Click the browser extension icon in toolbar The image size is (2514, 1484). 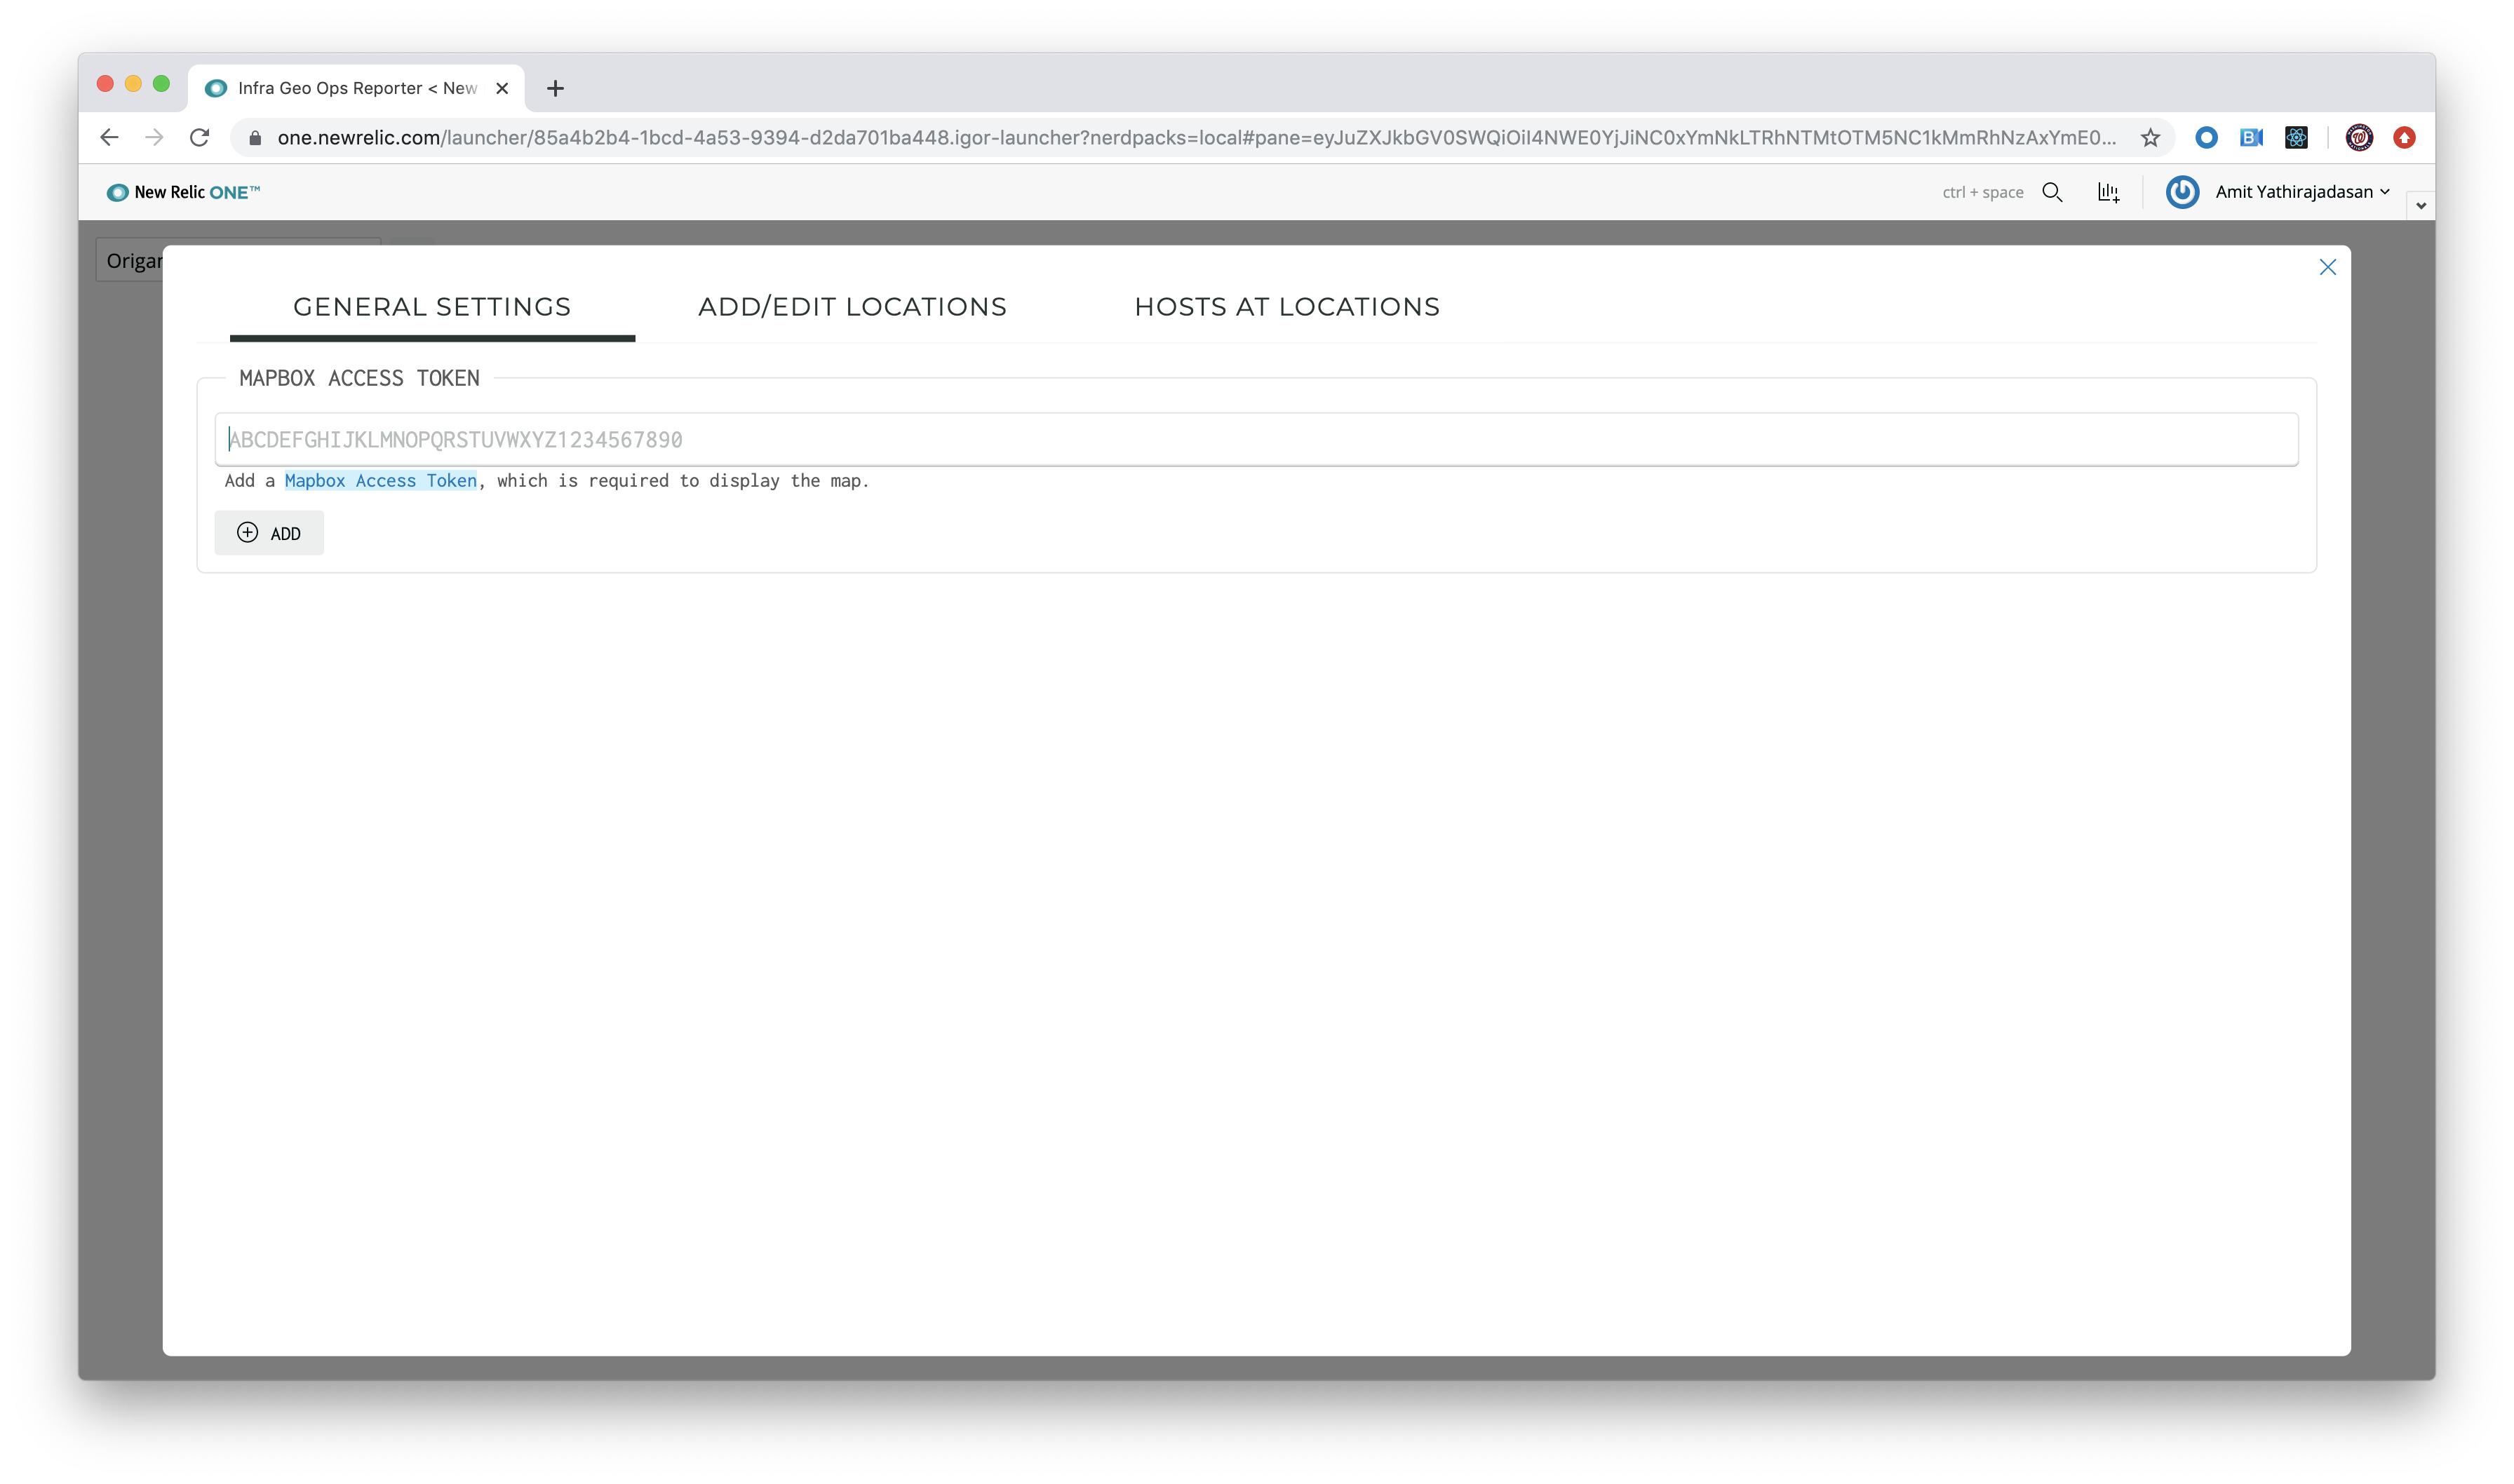(2297, 137)
